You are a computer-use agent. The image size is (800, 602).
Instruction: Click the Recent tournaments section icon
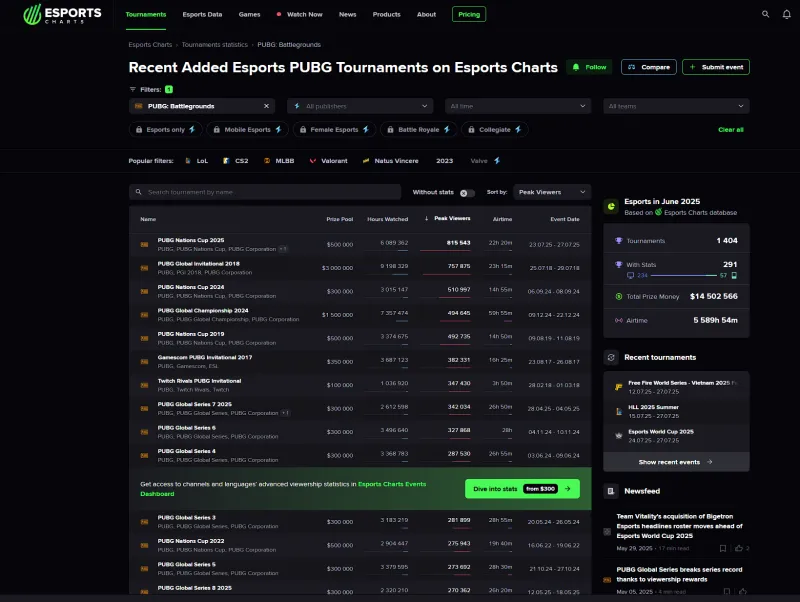click(x=611, y=358)
